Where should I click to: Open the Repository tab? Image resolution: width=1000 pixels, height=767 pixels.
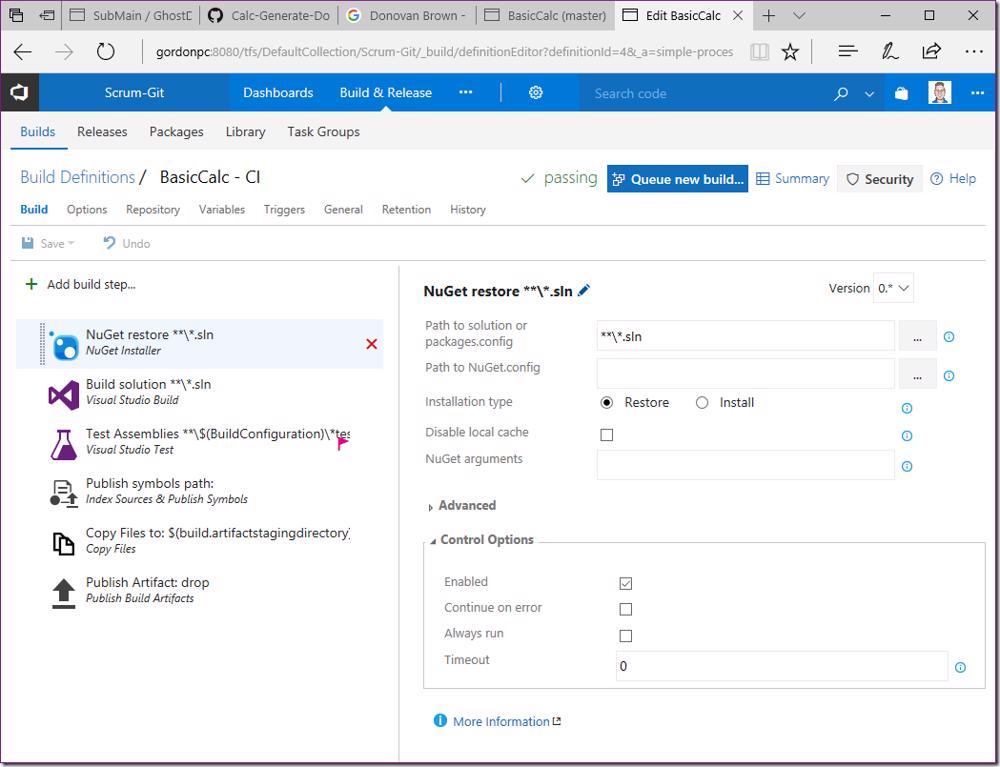click(152, 210)
